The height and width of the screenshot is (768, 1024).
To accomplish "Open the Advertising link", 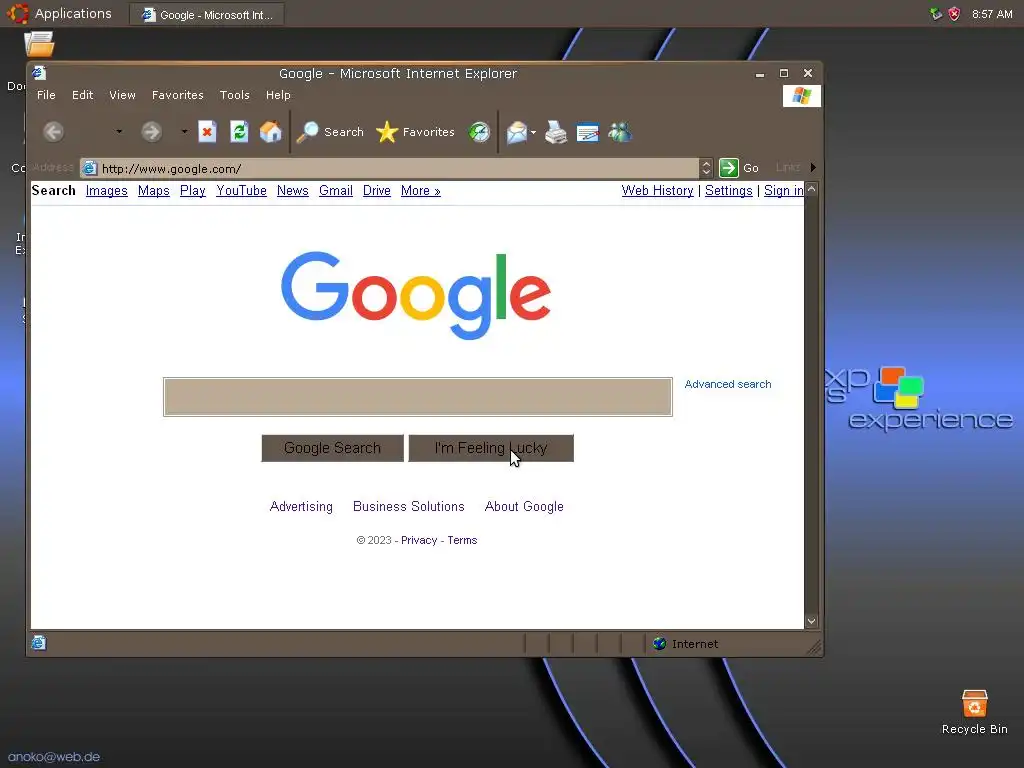I will (301, 507).
